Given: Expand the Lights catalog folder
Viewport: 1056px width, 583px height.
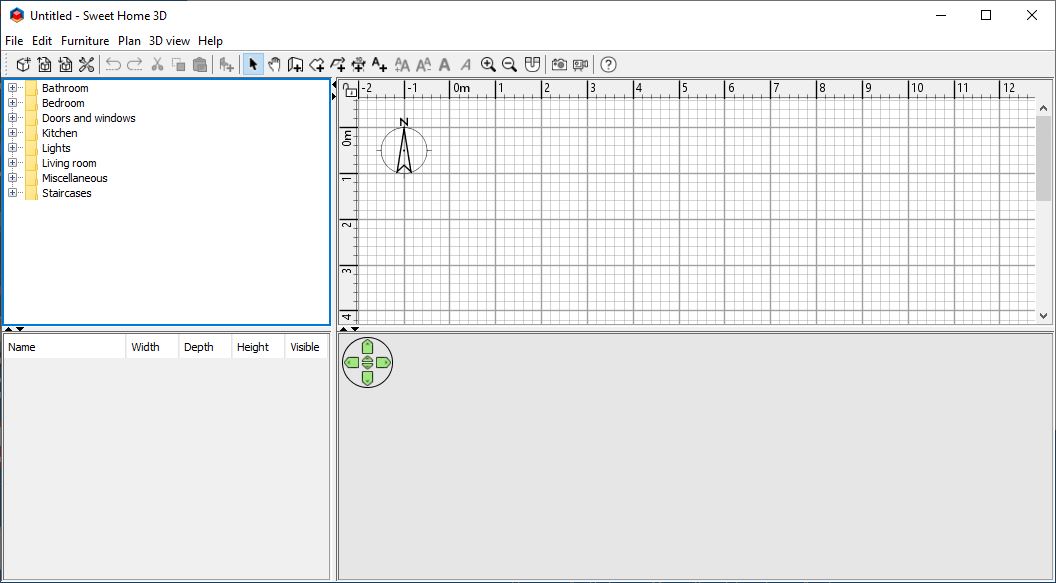Looking at the screenshot, I should [x=12, y=147].
